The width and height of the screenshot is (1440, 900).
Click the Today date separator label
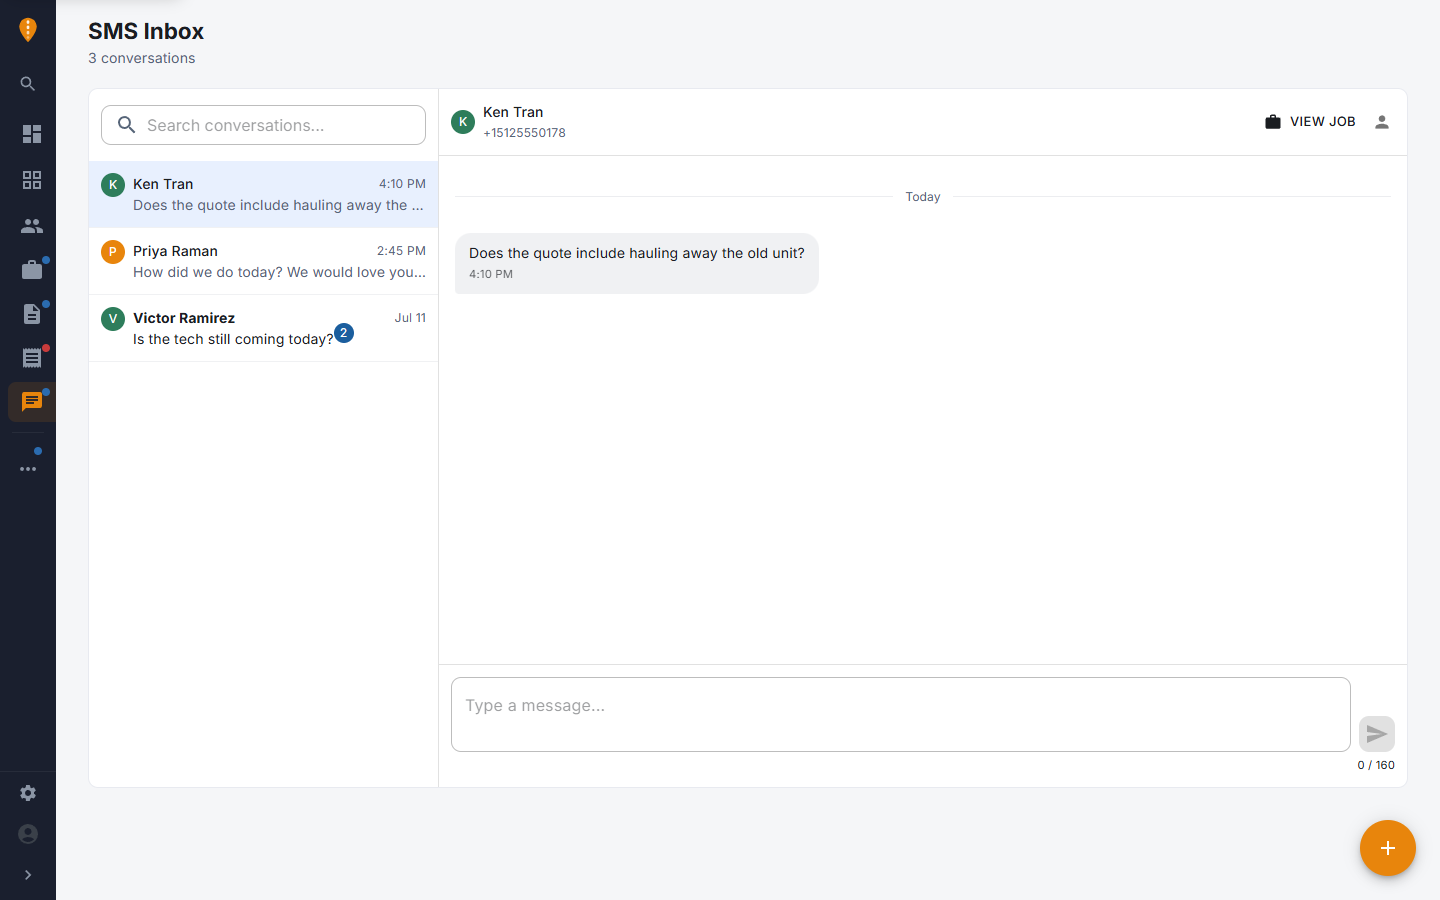pos(923,197)
